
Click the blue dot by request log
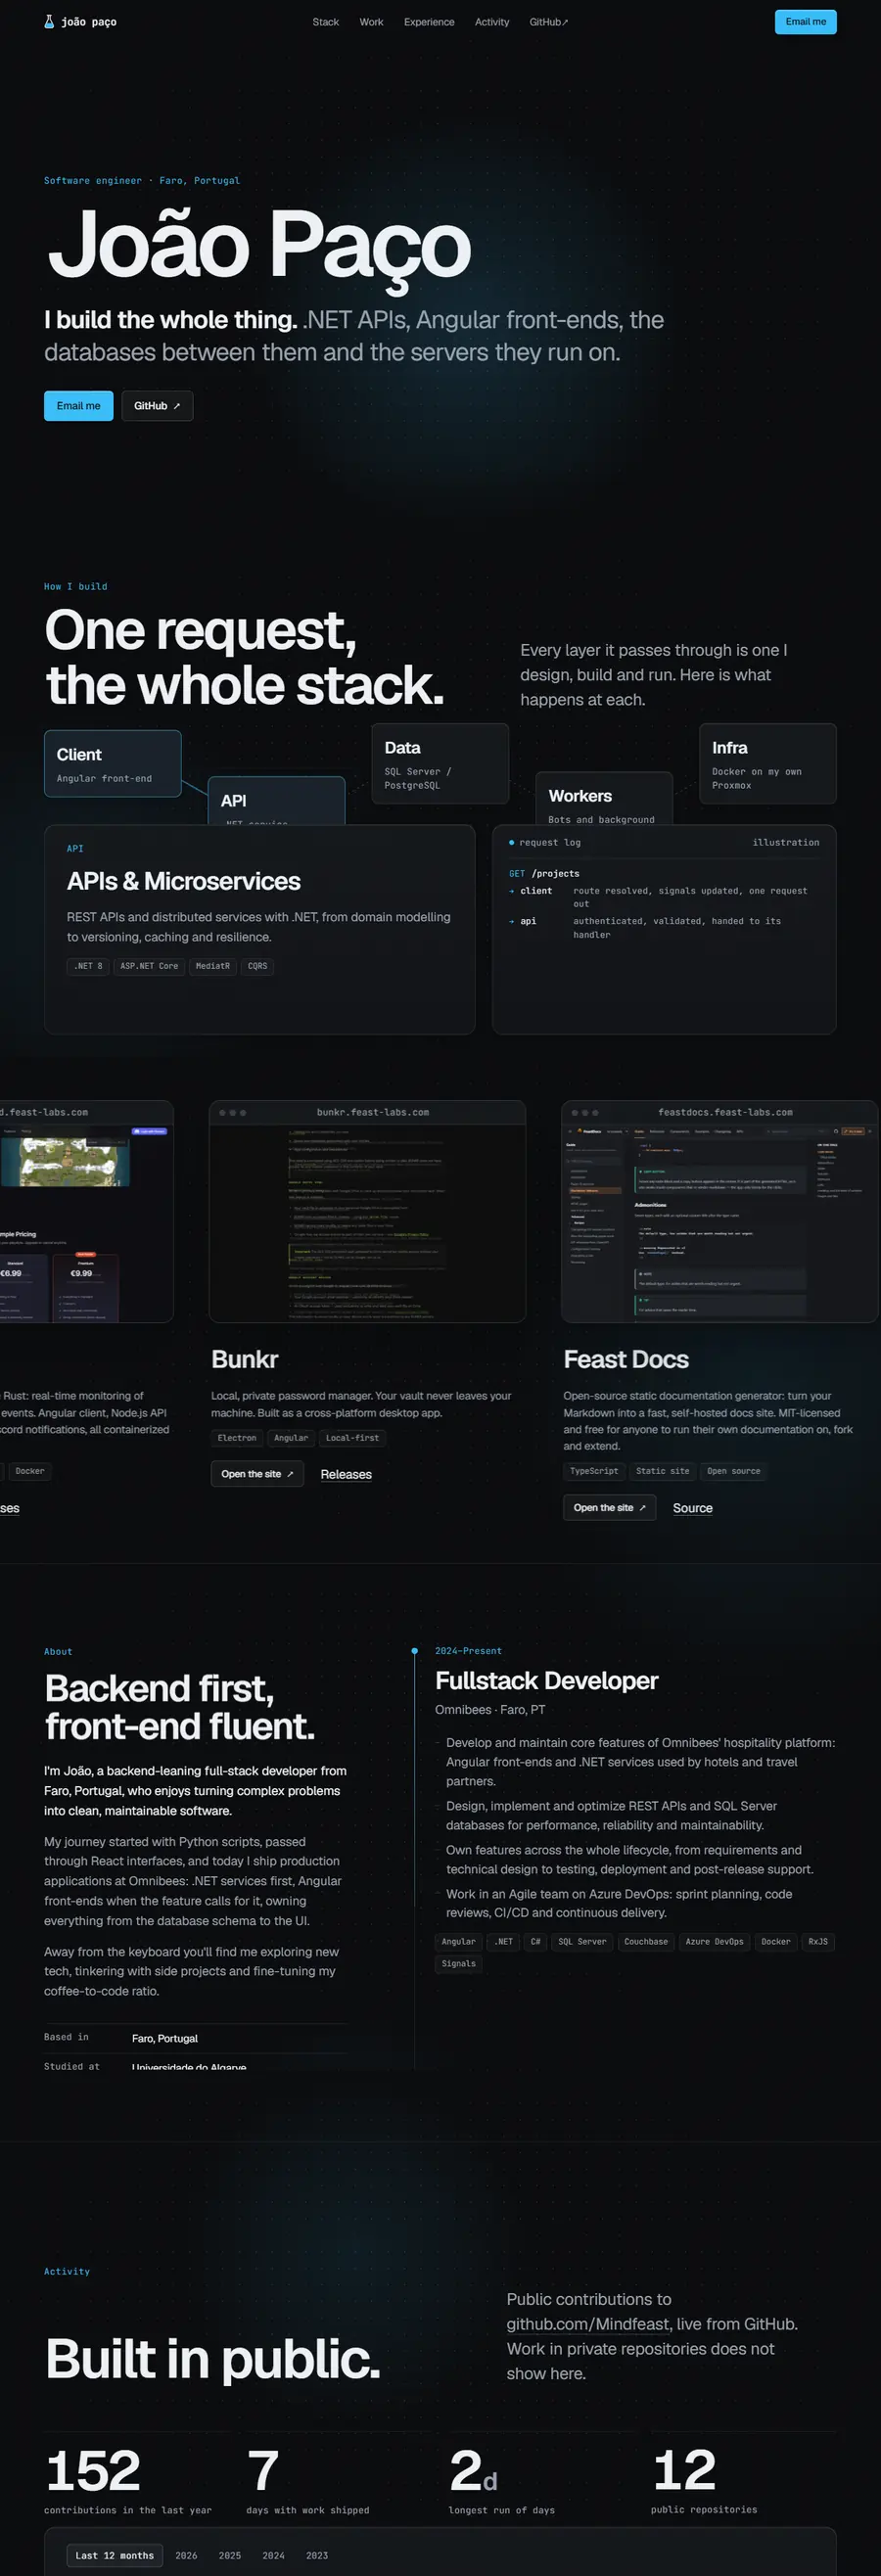point(511,842)
